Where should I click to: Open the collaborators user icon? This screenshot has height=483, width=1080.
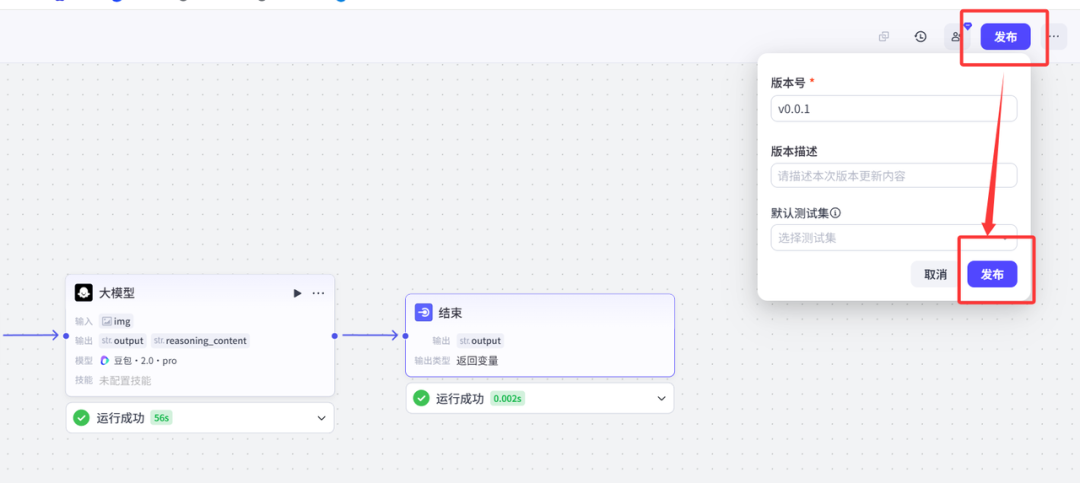pyautogui.click(x=957, y=37)
